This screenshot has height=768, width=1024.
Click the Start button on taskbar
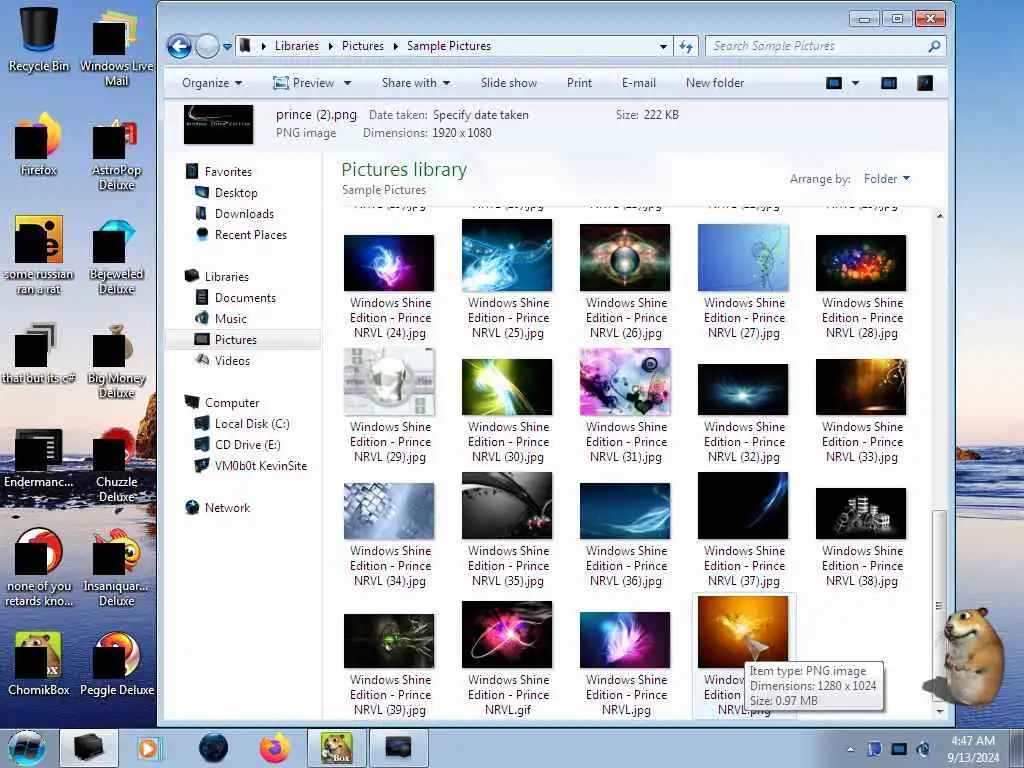(x=27, y=748)
